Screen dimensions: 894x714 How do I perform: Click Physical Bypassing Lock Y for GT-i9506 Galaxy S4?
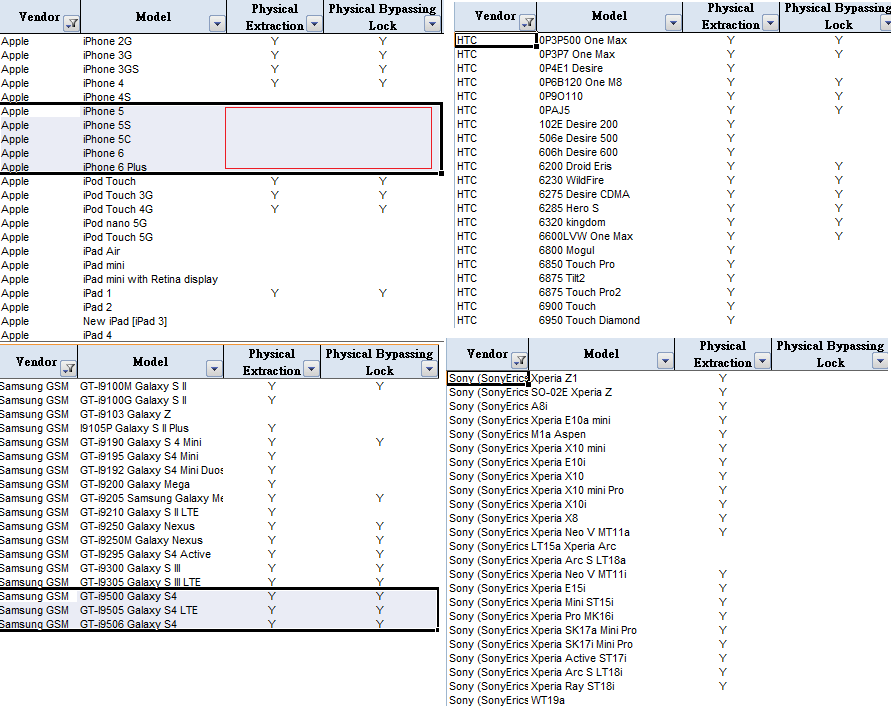pyautogui.click(x=380, y=624)
